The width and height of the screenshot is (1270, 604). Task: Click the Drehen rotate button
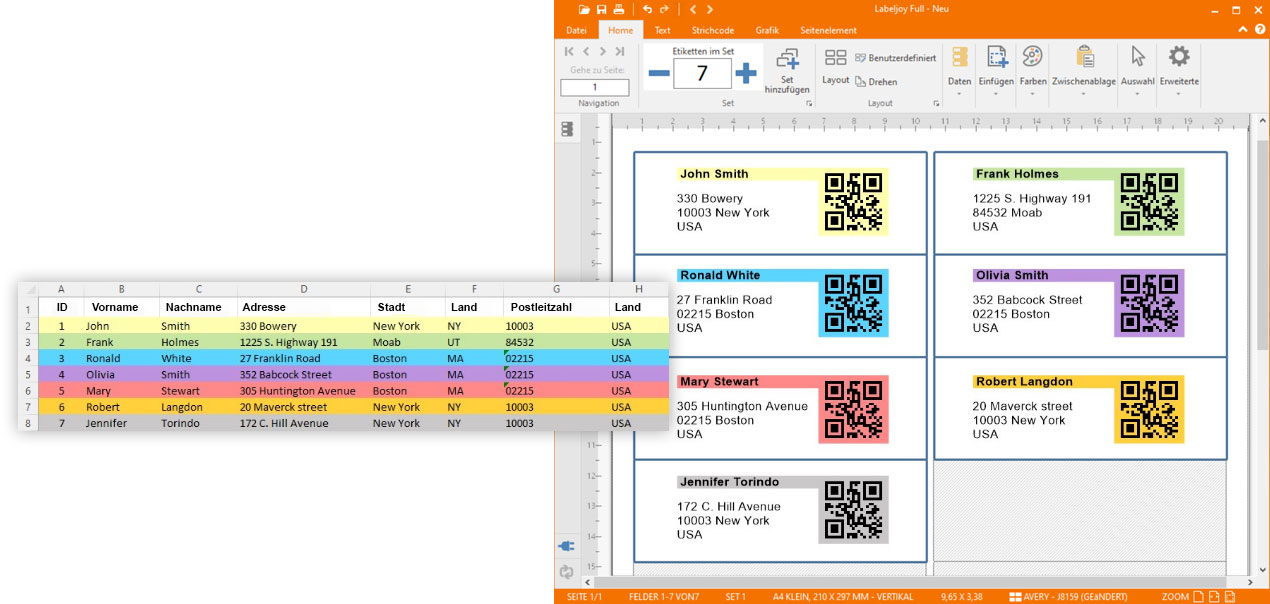point(876,82)
